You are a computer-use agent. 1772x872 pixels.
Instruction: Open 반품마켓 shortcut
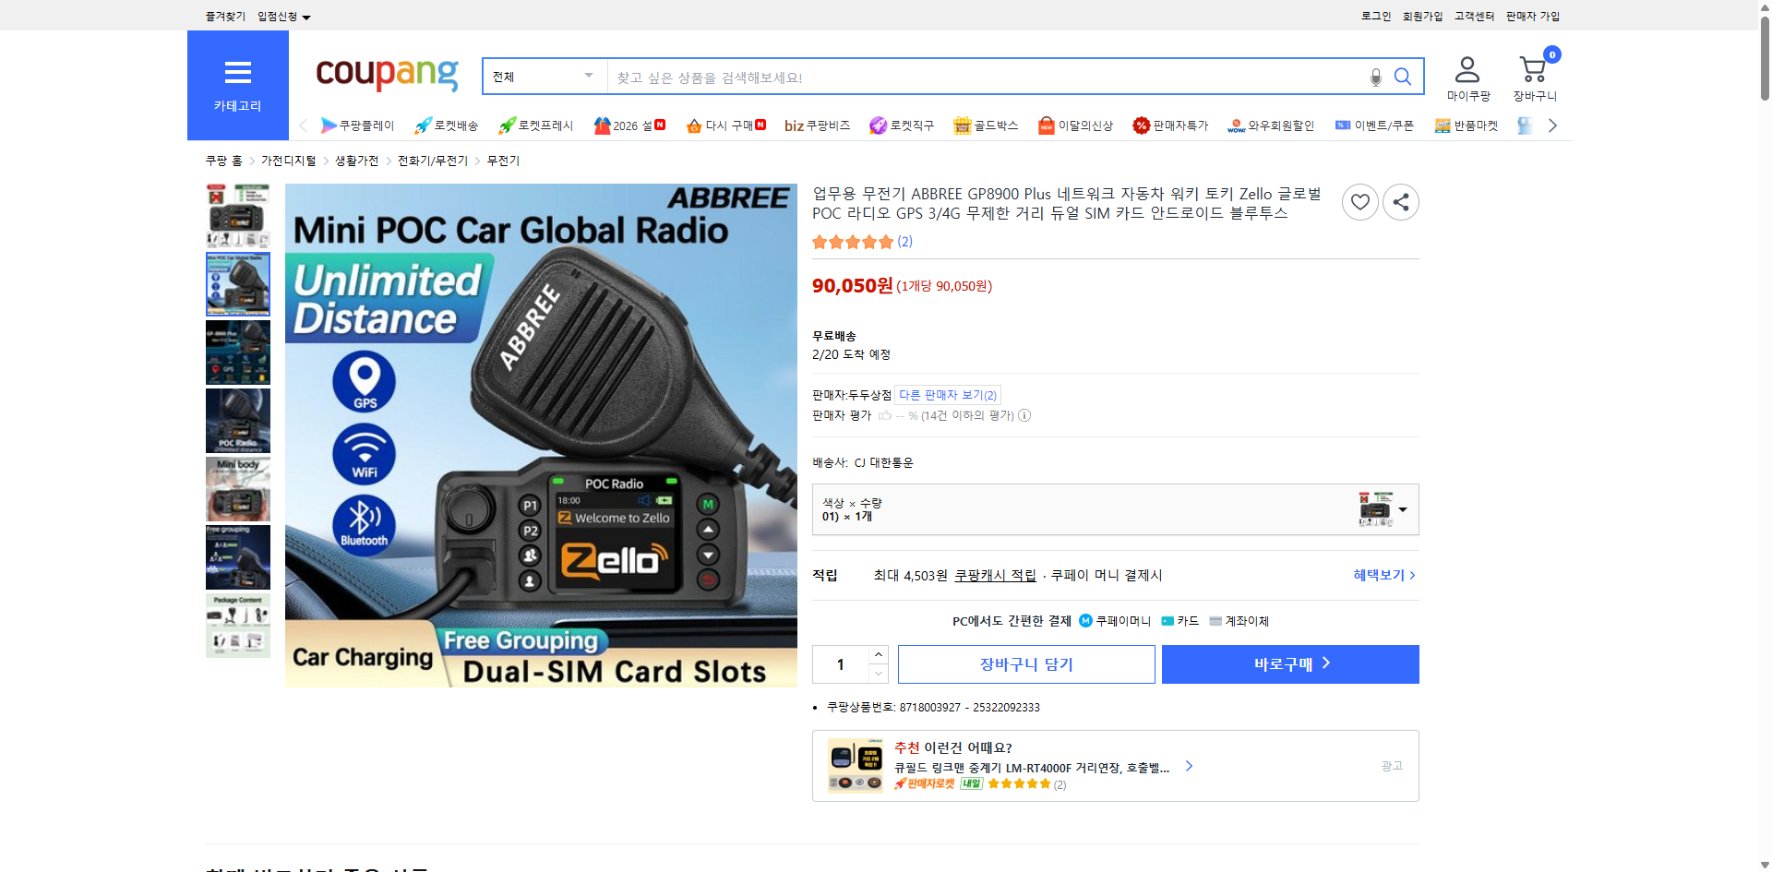[x=1466, y=125]
